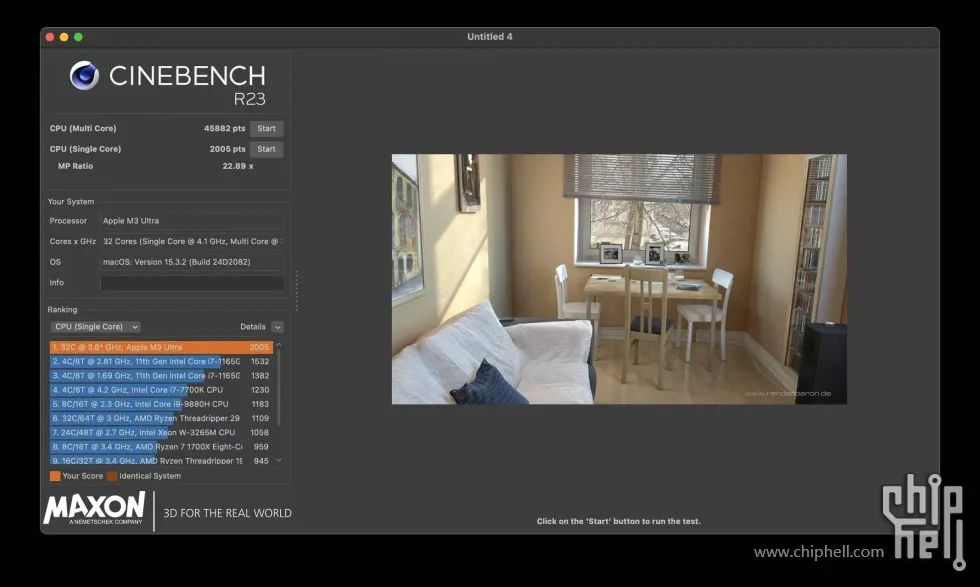Click the ranking list scroll-up arrow
980x587 pixels.
tap(279, 345)
